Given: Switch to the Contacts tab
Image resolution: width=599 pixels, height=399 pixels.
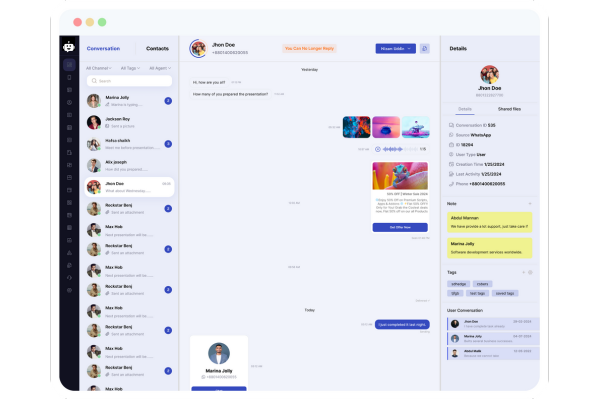Looking at the screenshot, I should coord(157,49).
